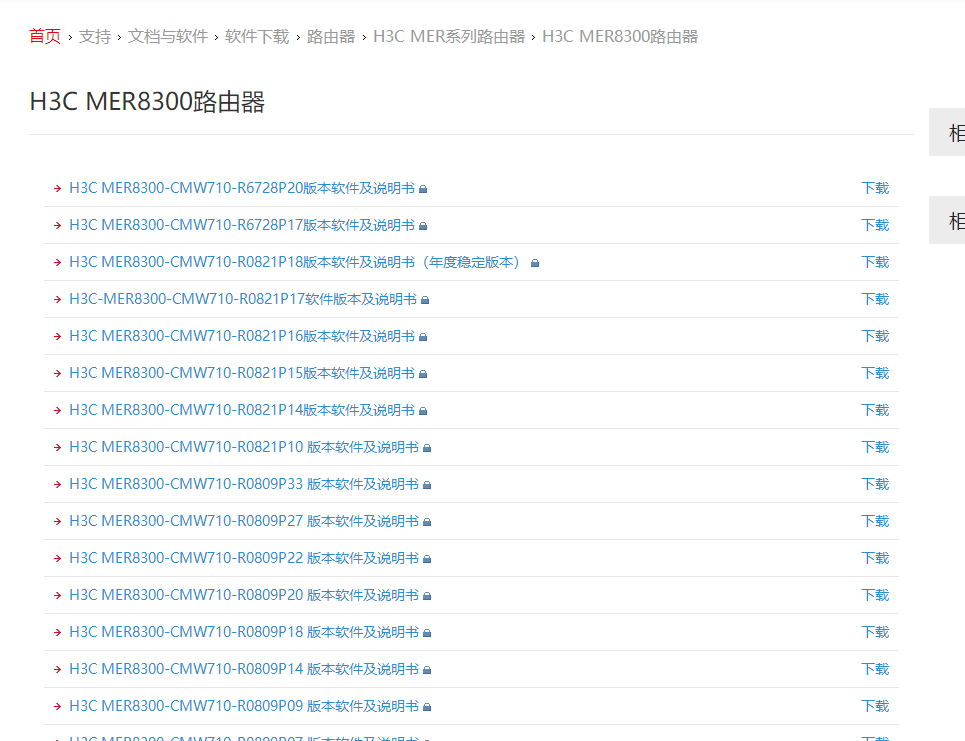
Task: Open H3C MER系列路由器 breadcrumb link
Action: 449,36
